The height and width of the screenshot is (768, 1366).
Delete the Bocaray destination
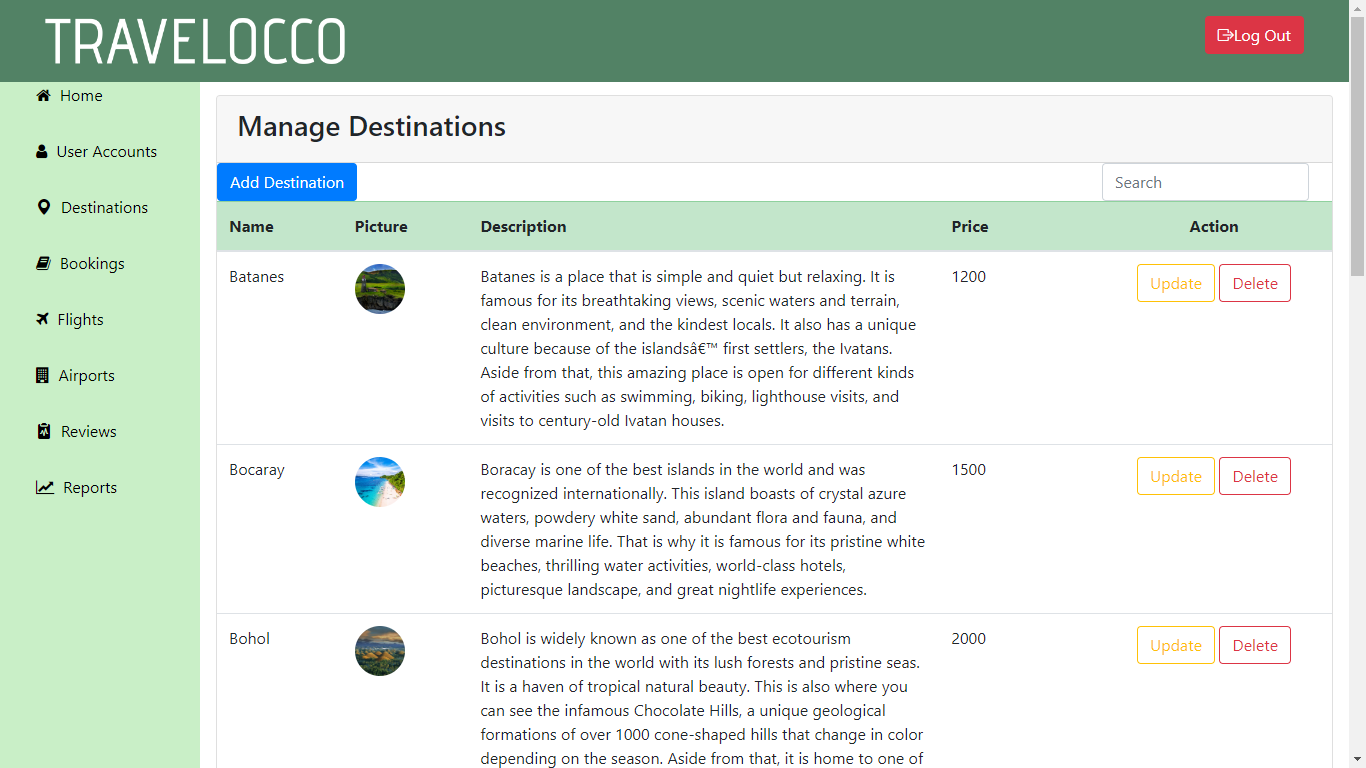pos(1254,476)
